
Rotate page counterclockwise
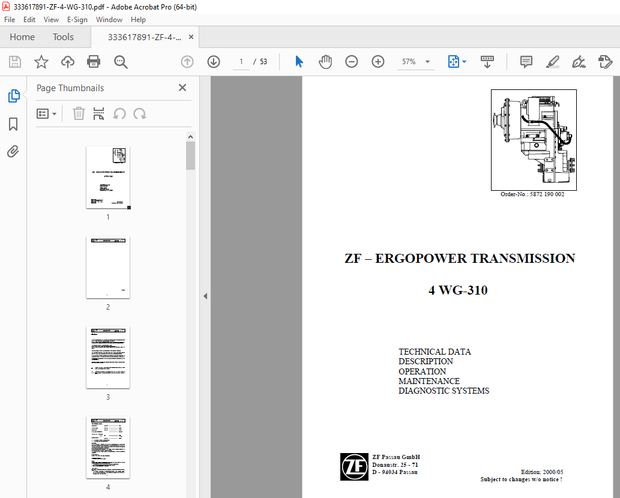click(x=119, y=114)
